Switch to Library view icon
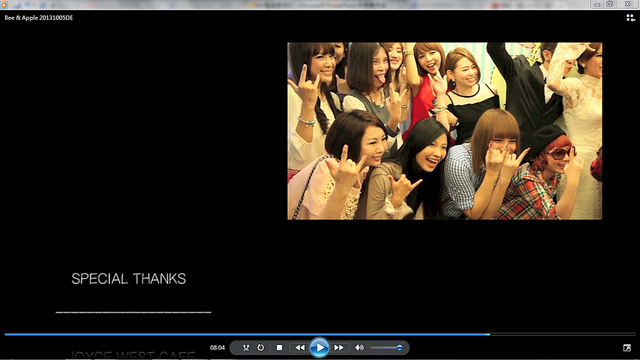This screenshot has height=360, width=640. click(631, 18)
